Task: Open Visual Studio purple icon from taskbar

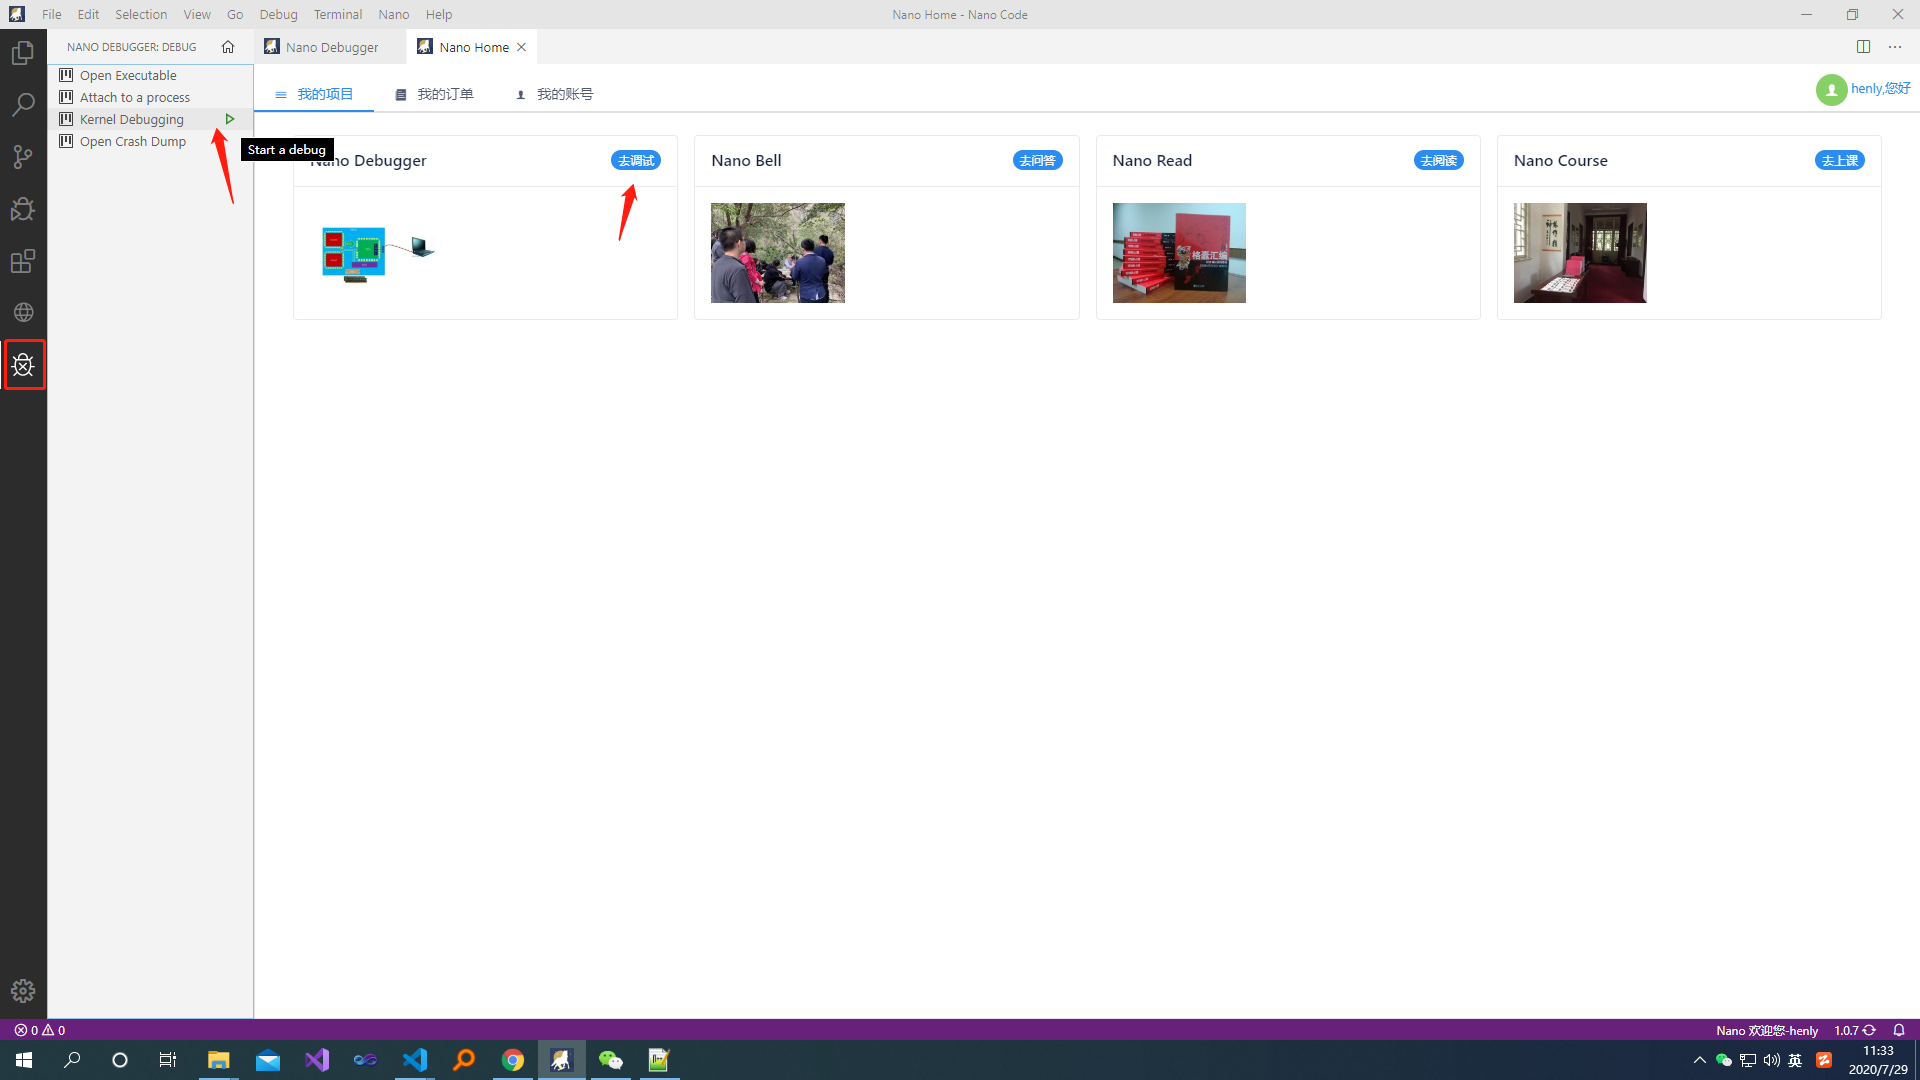Action: [316, 1060]
